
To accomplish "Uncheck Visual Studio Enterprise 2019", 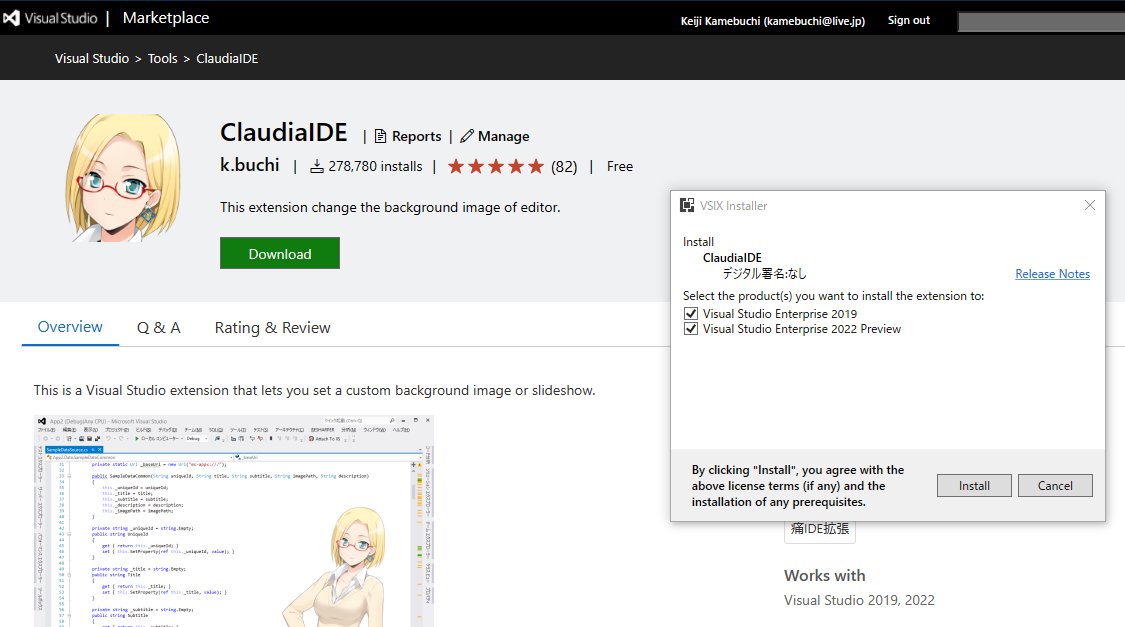I will [x=691, y=314].
